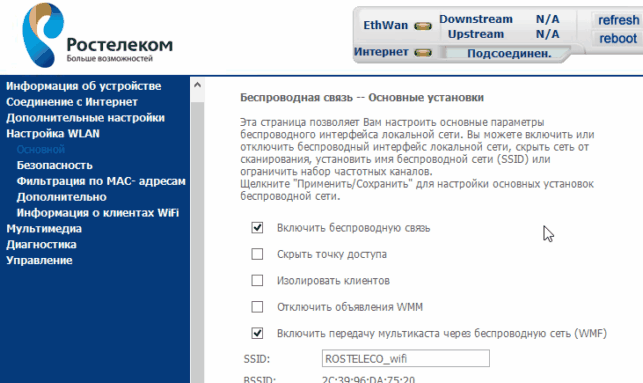Open Информация об устройстве menu

click(x=84, y=86)
